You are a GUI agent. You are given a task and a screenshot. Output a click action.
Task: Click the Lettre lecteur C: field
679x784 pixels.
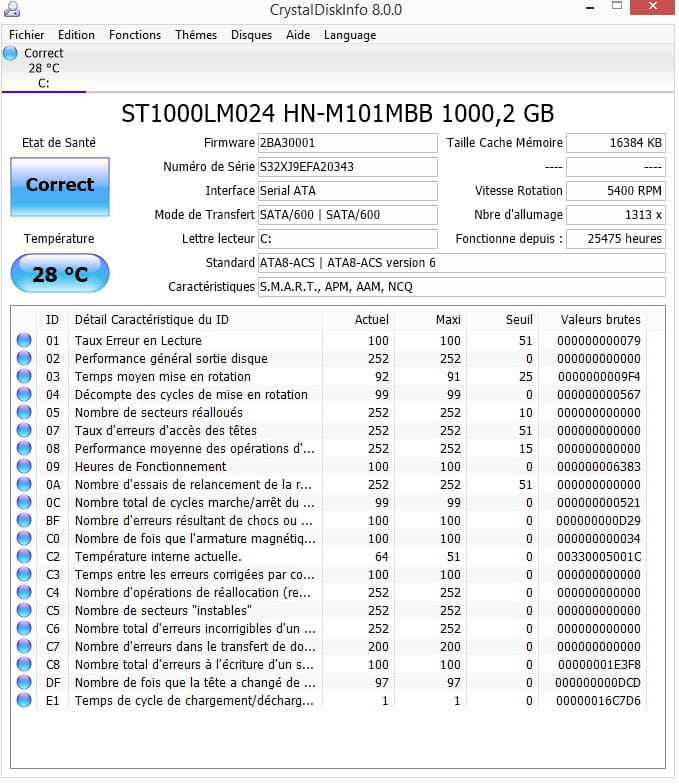(x=348, y=239)
